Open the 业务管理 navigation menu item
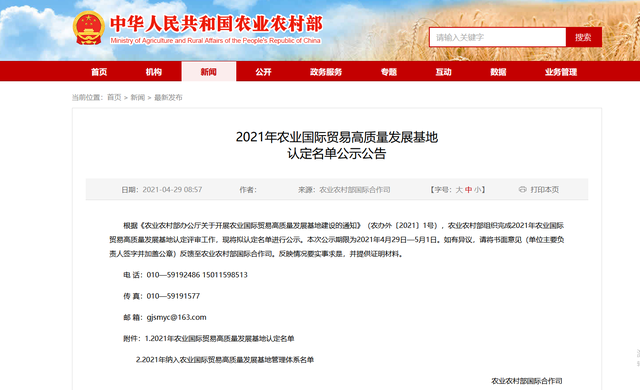640x390 pixels. [x=561, y=72]
